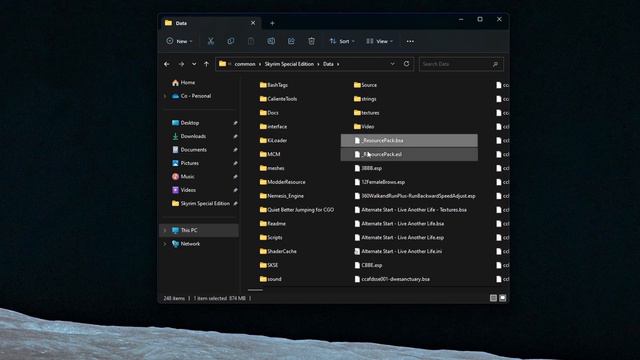Select the Source folder
This screenshot has width=640, height=360.
tap(365, 85)
